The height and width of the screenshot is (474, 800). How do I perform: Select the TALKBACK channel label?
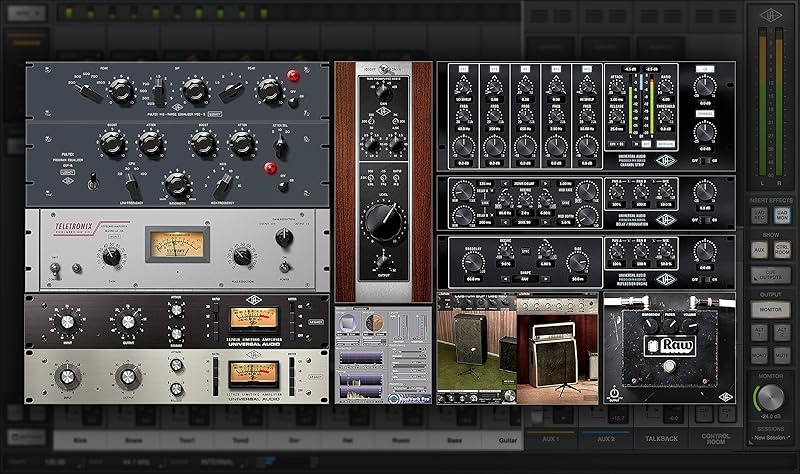tap(661, 439)
